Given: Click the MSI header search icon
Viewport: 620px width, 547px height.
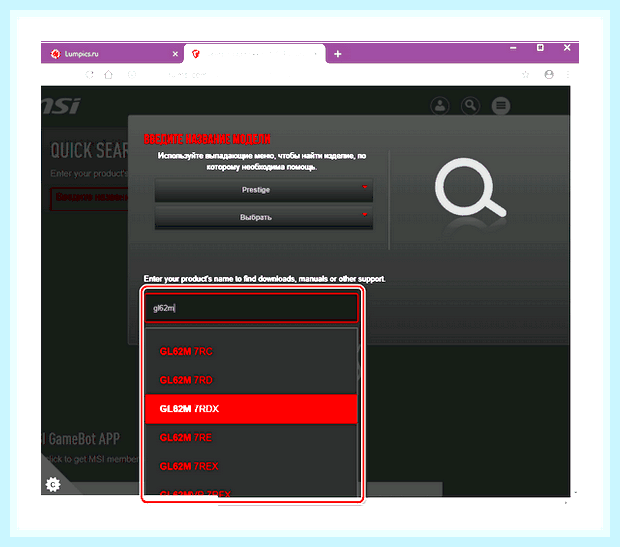Looking at the screenshot, I should click(471, 106).
